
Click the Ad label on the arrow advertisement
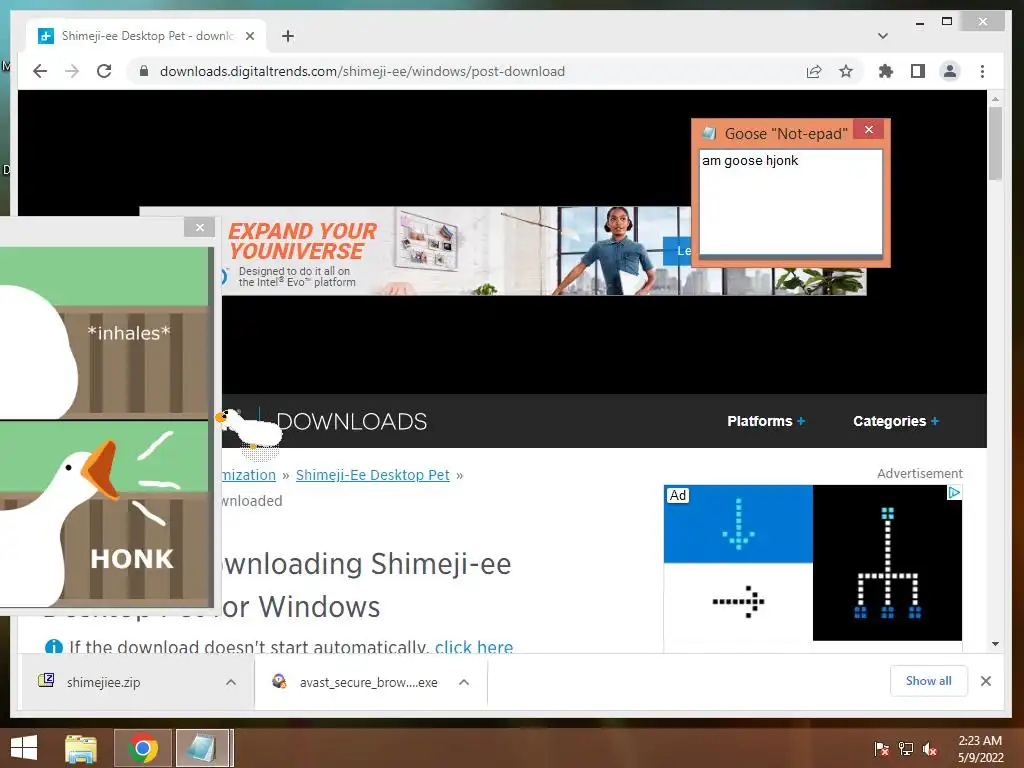click(x=678, y=495)
